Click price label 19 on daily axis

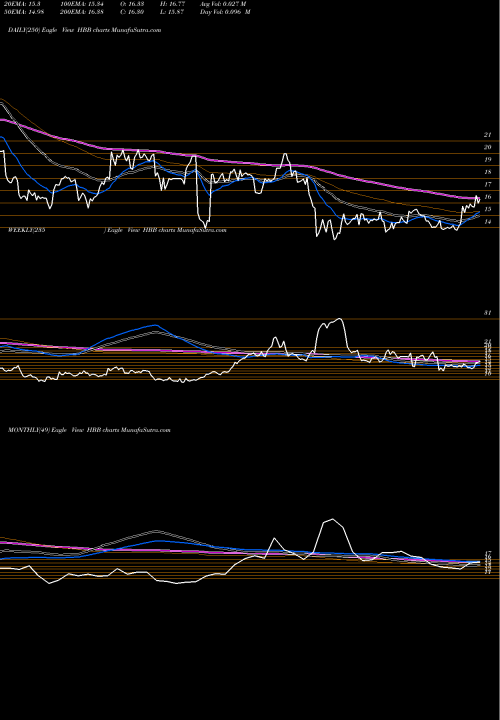[487, 159]
